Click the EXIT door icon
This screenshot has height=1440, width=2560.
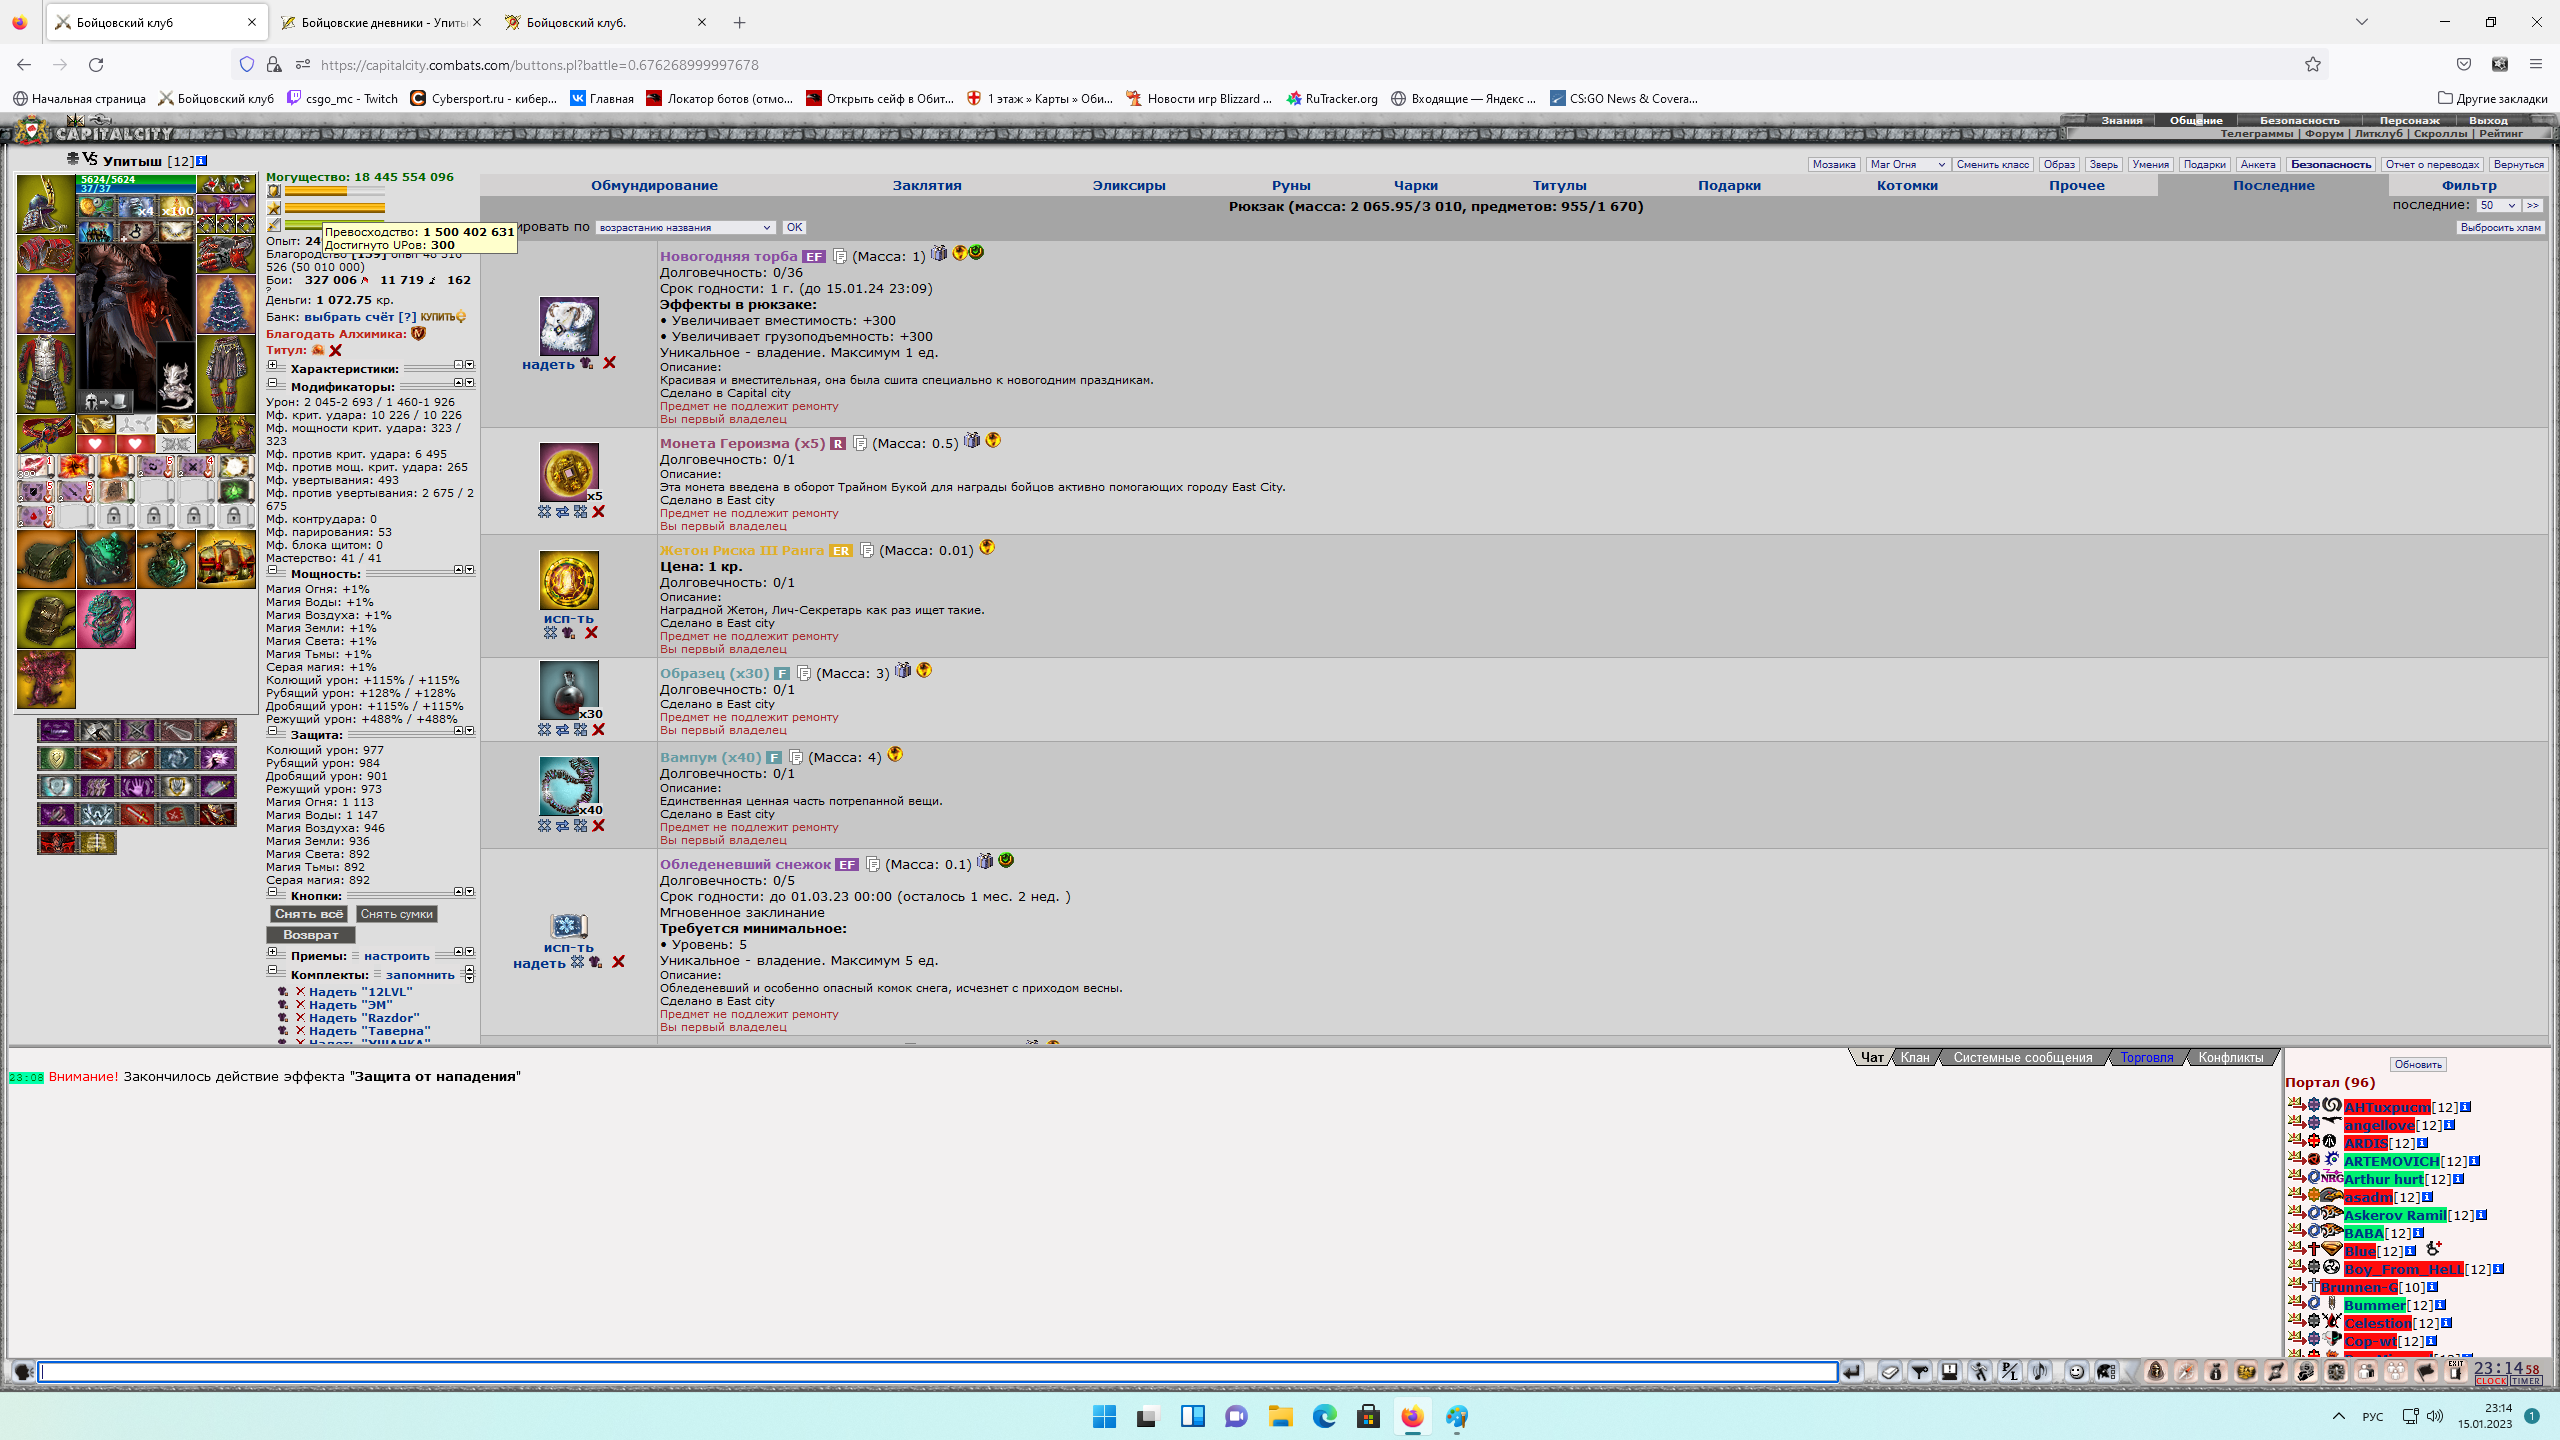[2455, 1371]
